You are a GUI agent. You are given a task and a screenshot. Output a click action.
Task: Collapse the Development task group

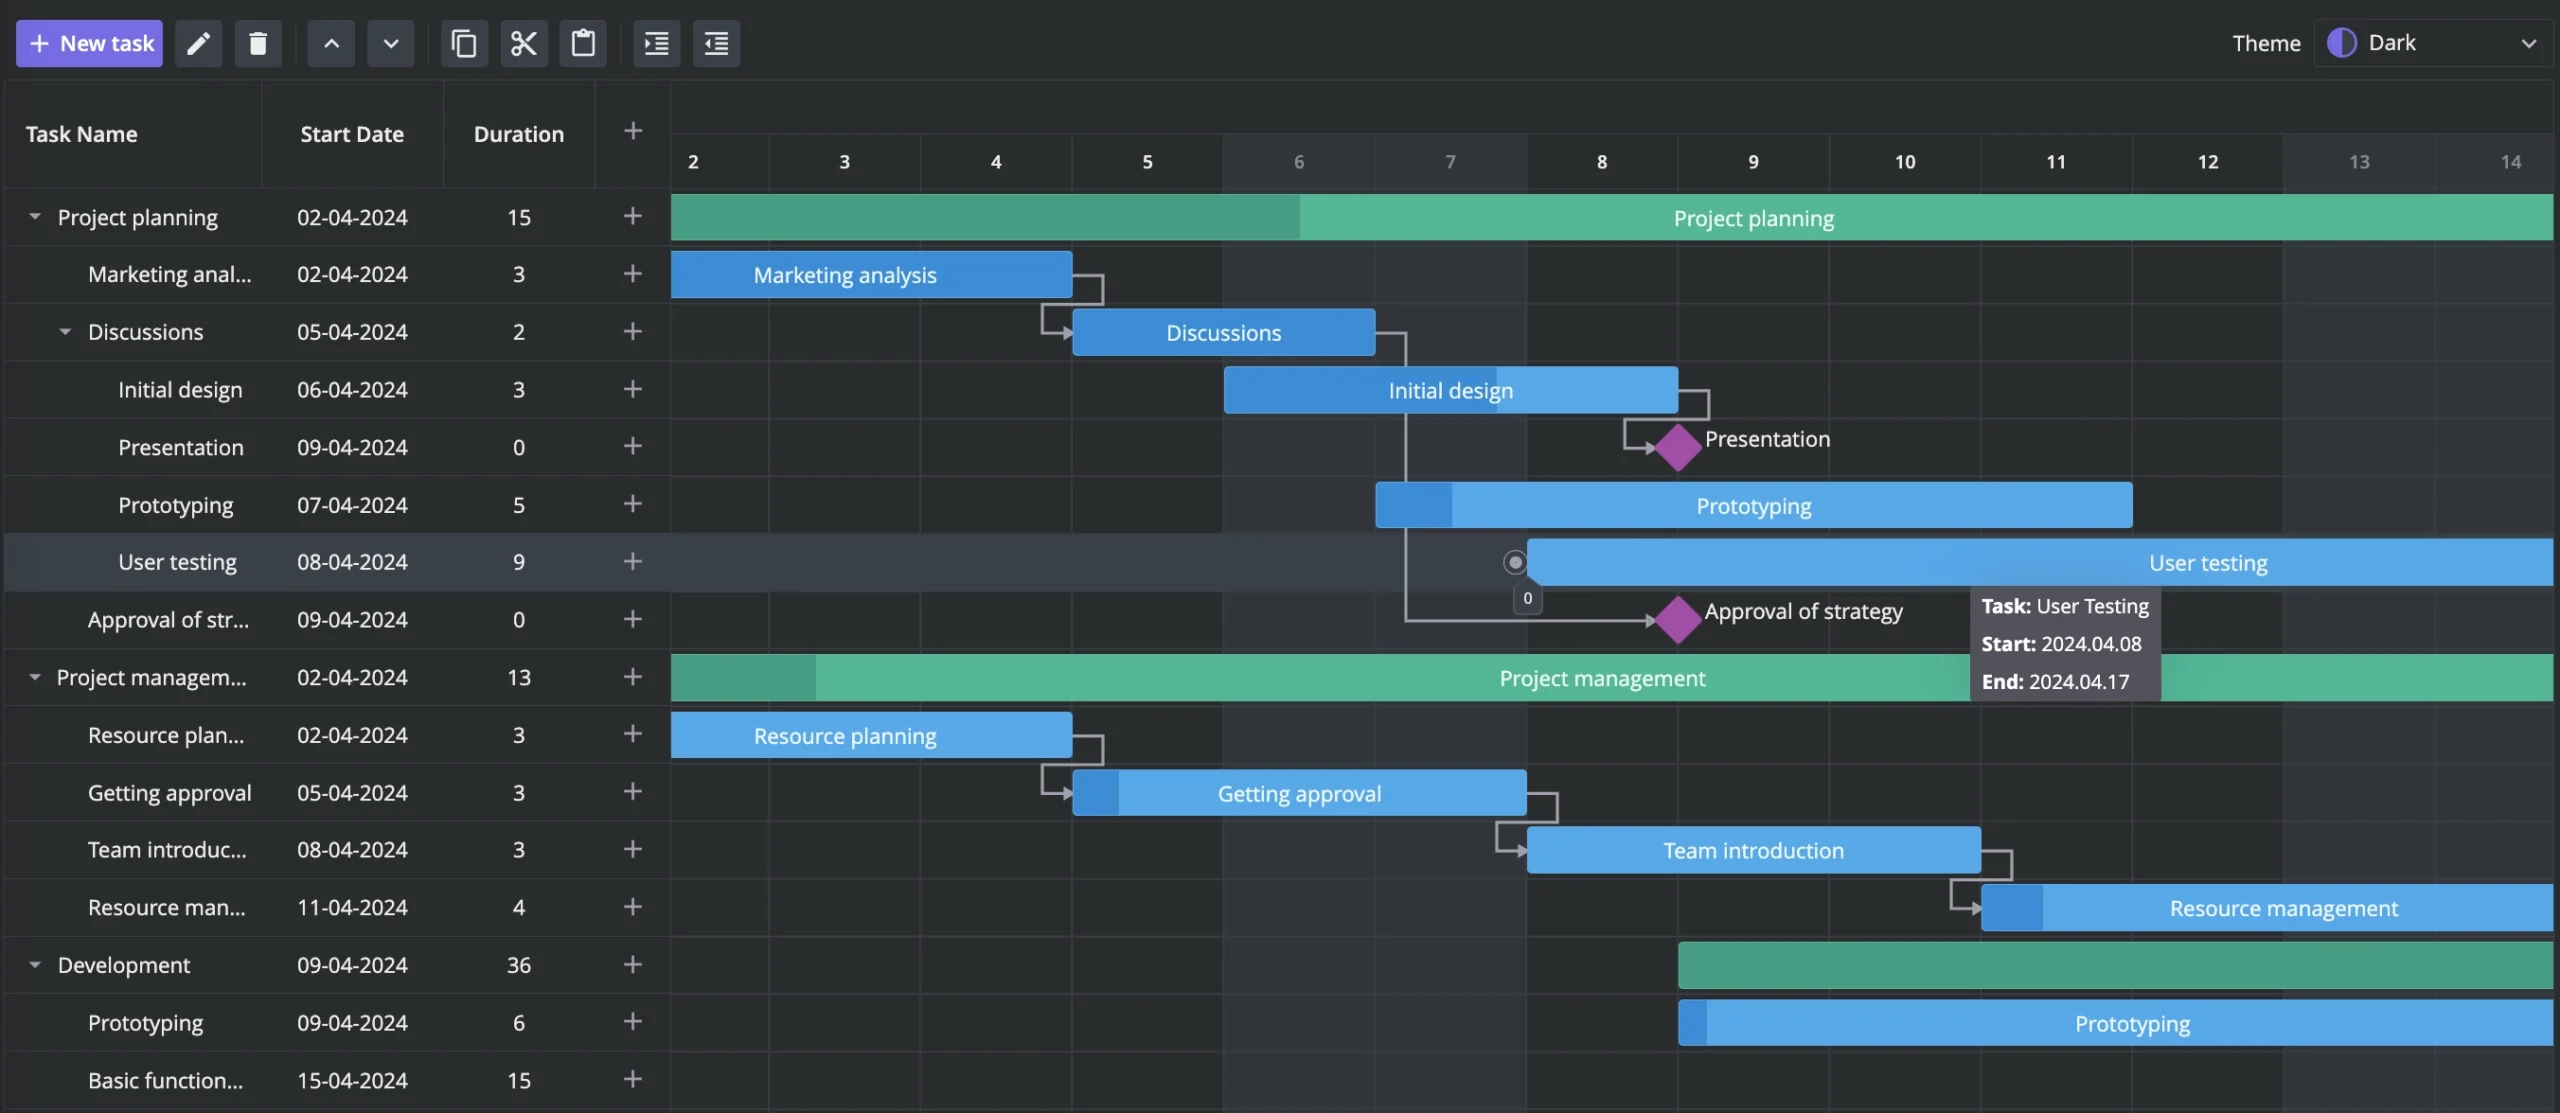pyautogui.click(x=35, y=964)
